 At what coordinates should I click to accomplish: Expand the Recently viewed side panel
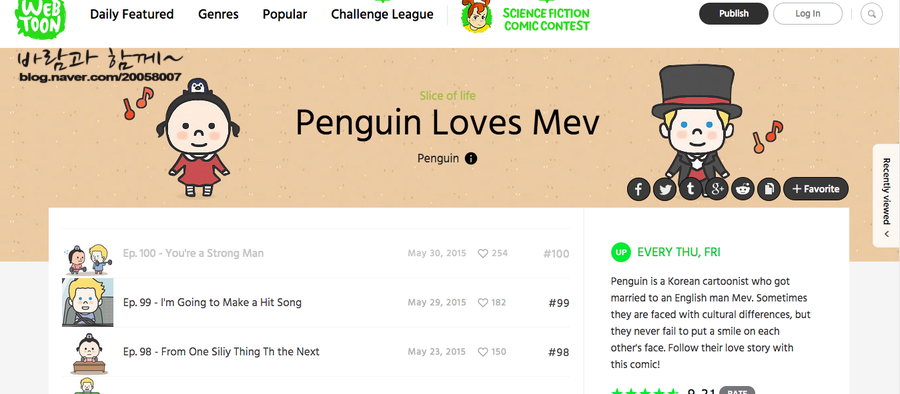point(886,195)
